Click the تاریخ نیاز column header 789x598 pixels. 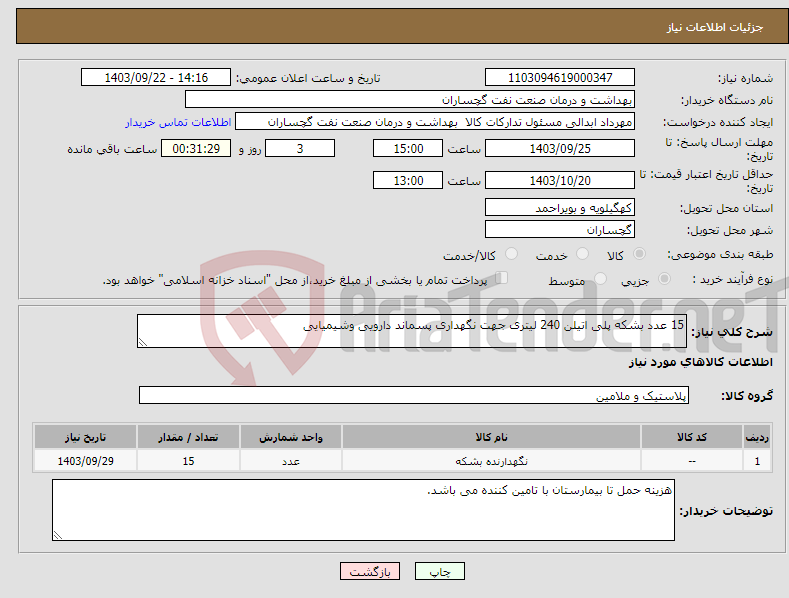(86, 437)
